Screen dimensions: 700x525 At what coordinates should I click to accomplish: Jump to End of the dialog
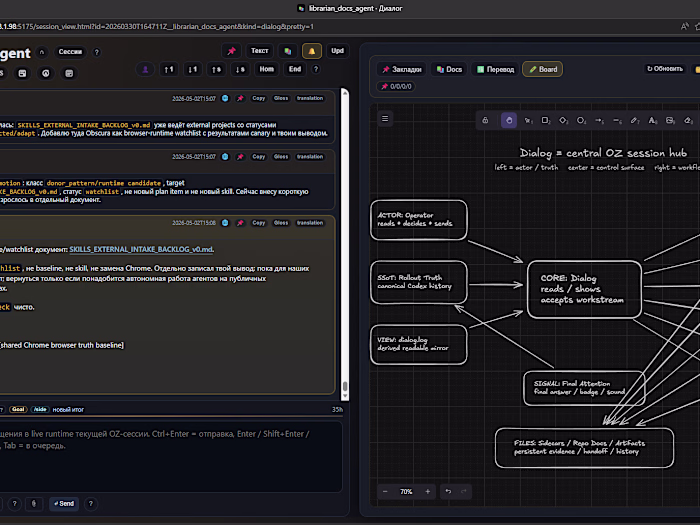coord(295,69)
